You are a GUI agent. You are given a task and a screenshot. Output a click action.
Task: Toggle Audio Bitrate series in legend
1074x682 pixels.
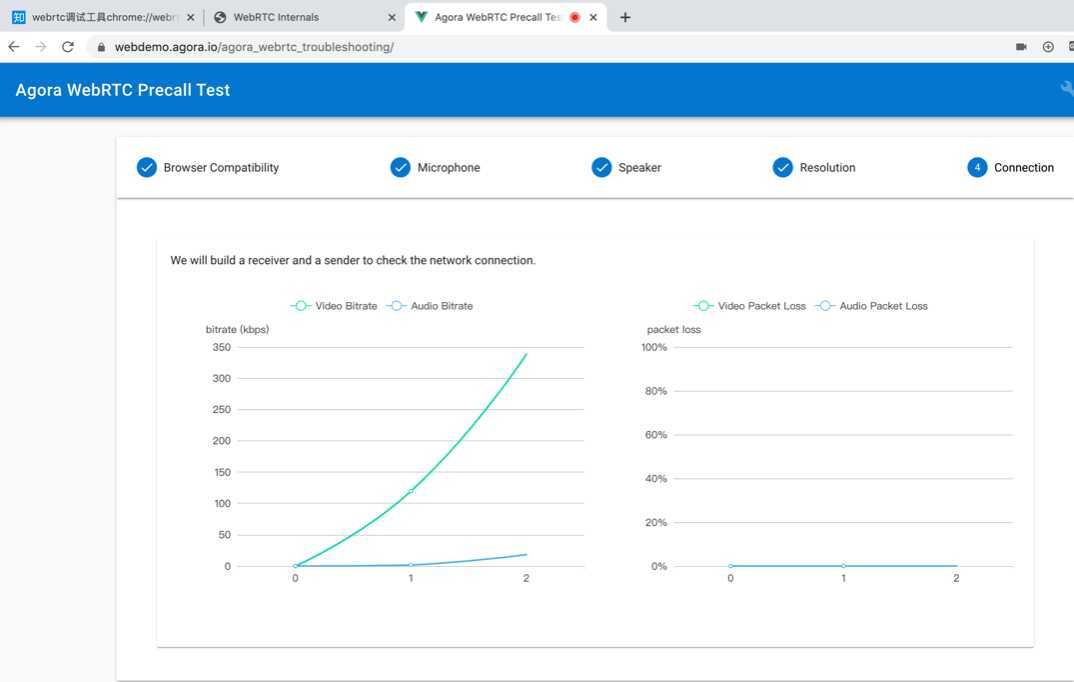pos(429,306)
